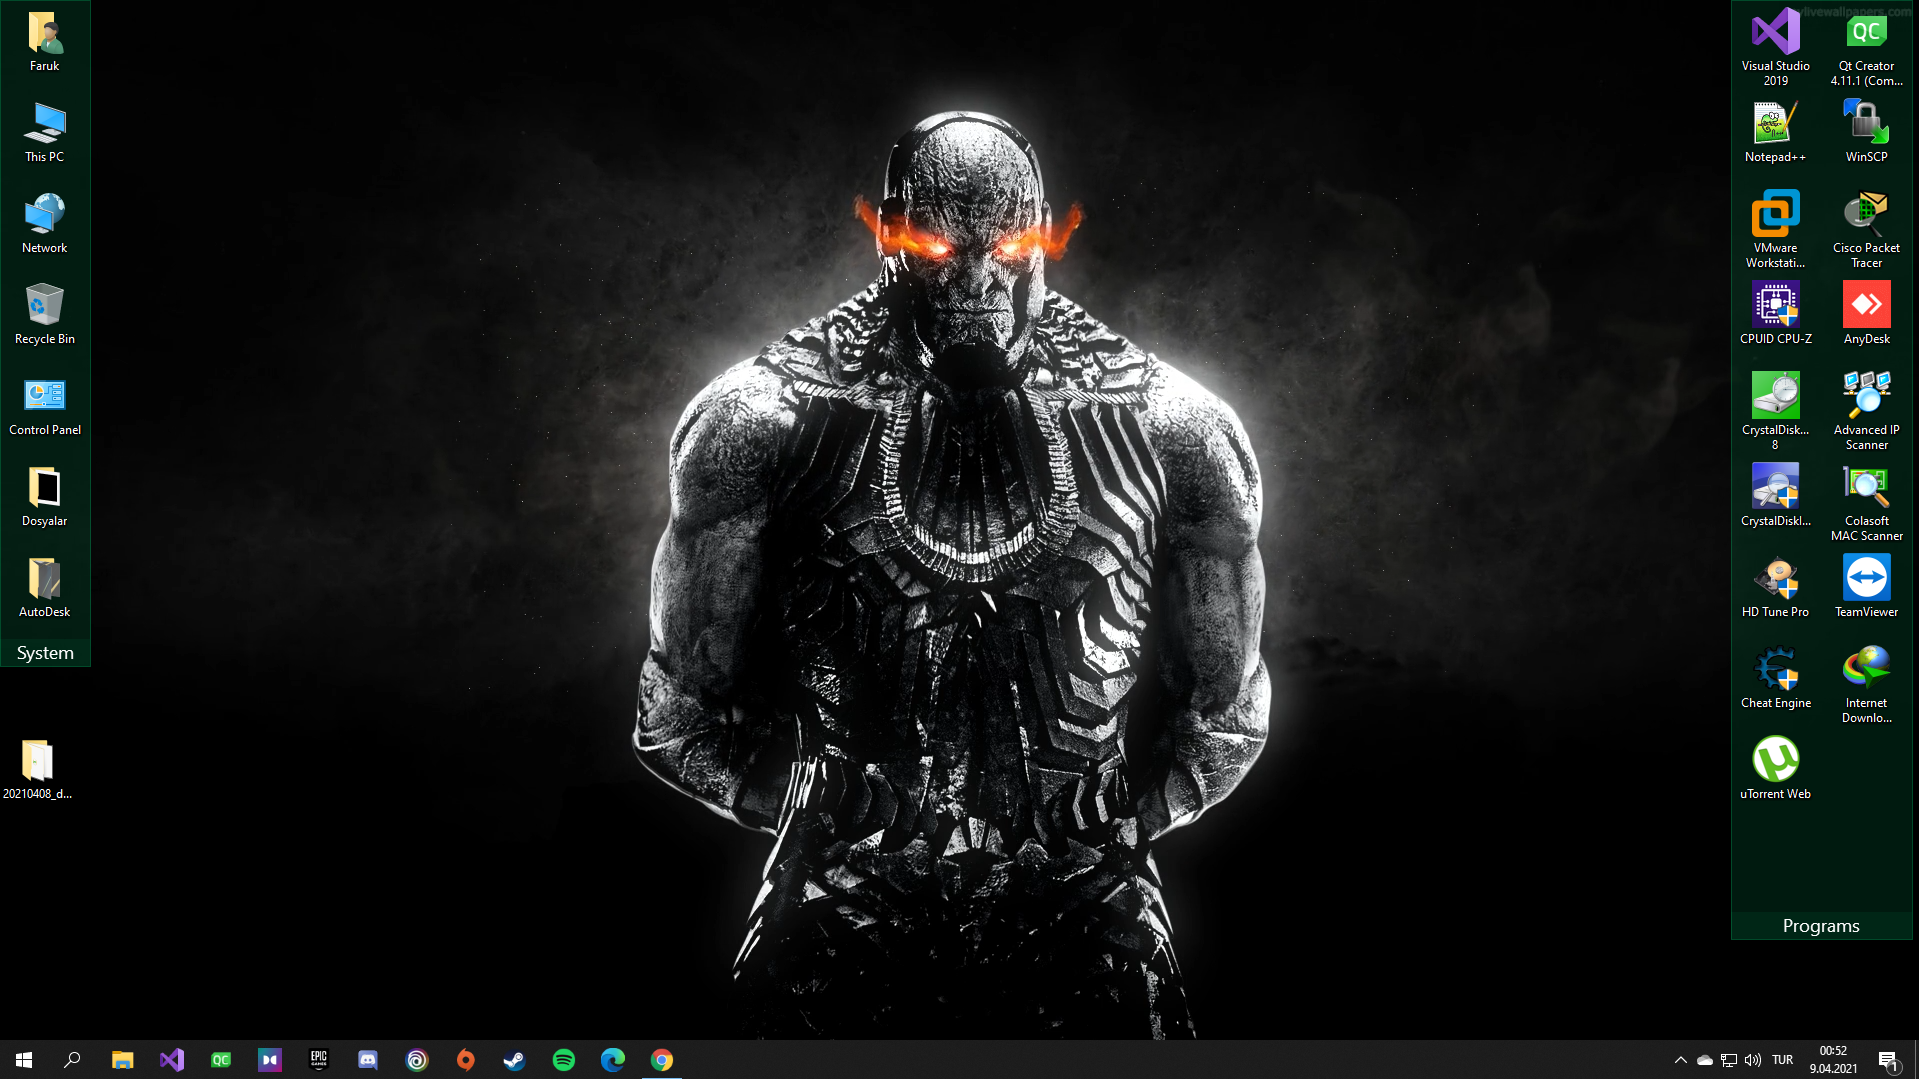Open Discord from the taskbar
The width and height of the screenshot is (1919, 1079).
coord(367,1059)
